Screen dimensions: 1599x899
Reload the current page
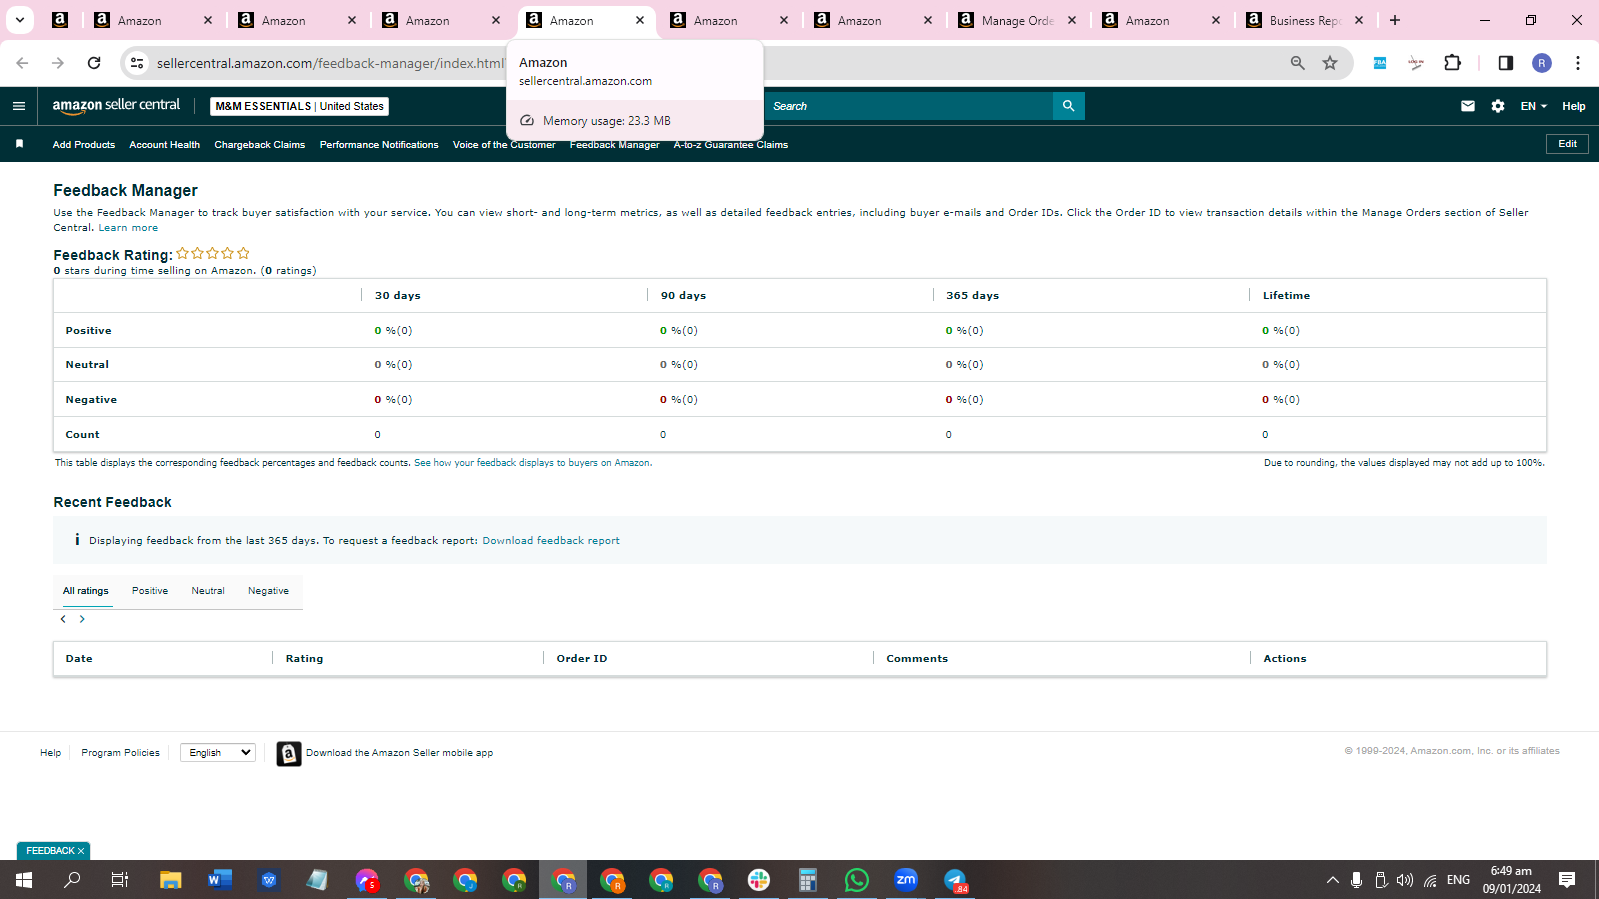click(x=94, y=63)
